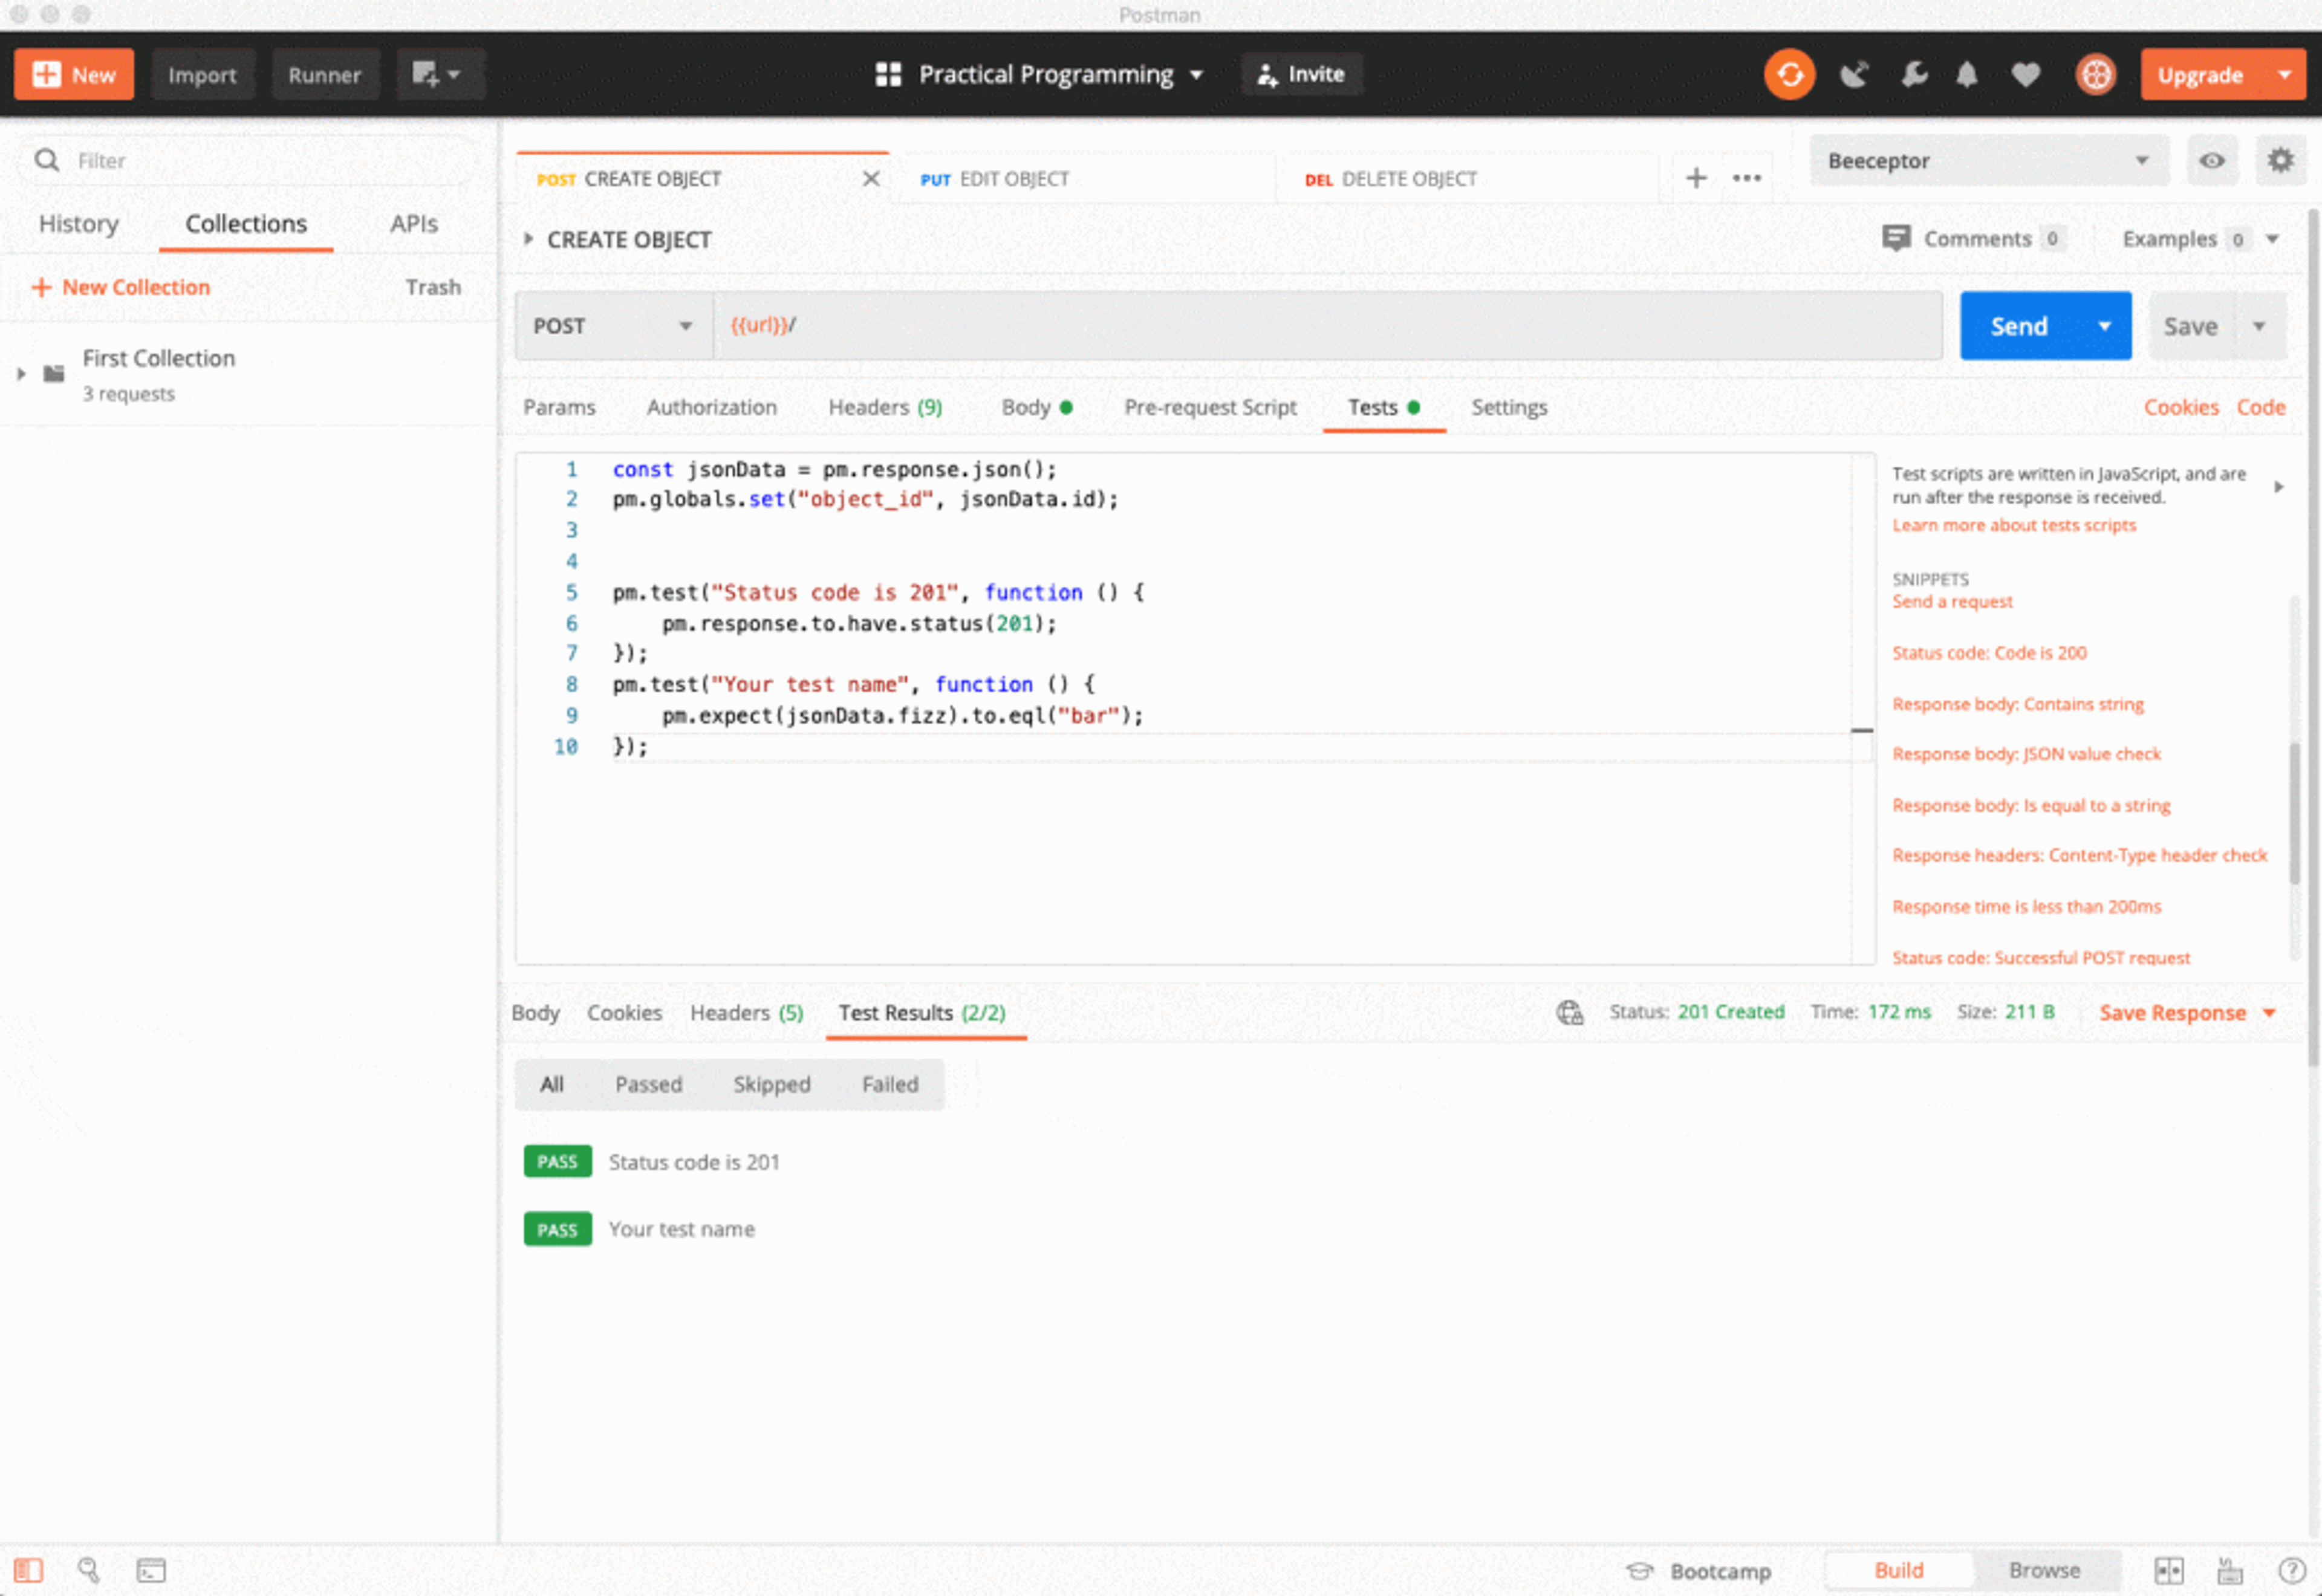2322x1596 pixels.
Task: Open the notifications bell
Action: (x=1966, y=75)
